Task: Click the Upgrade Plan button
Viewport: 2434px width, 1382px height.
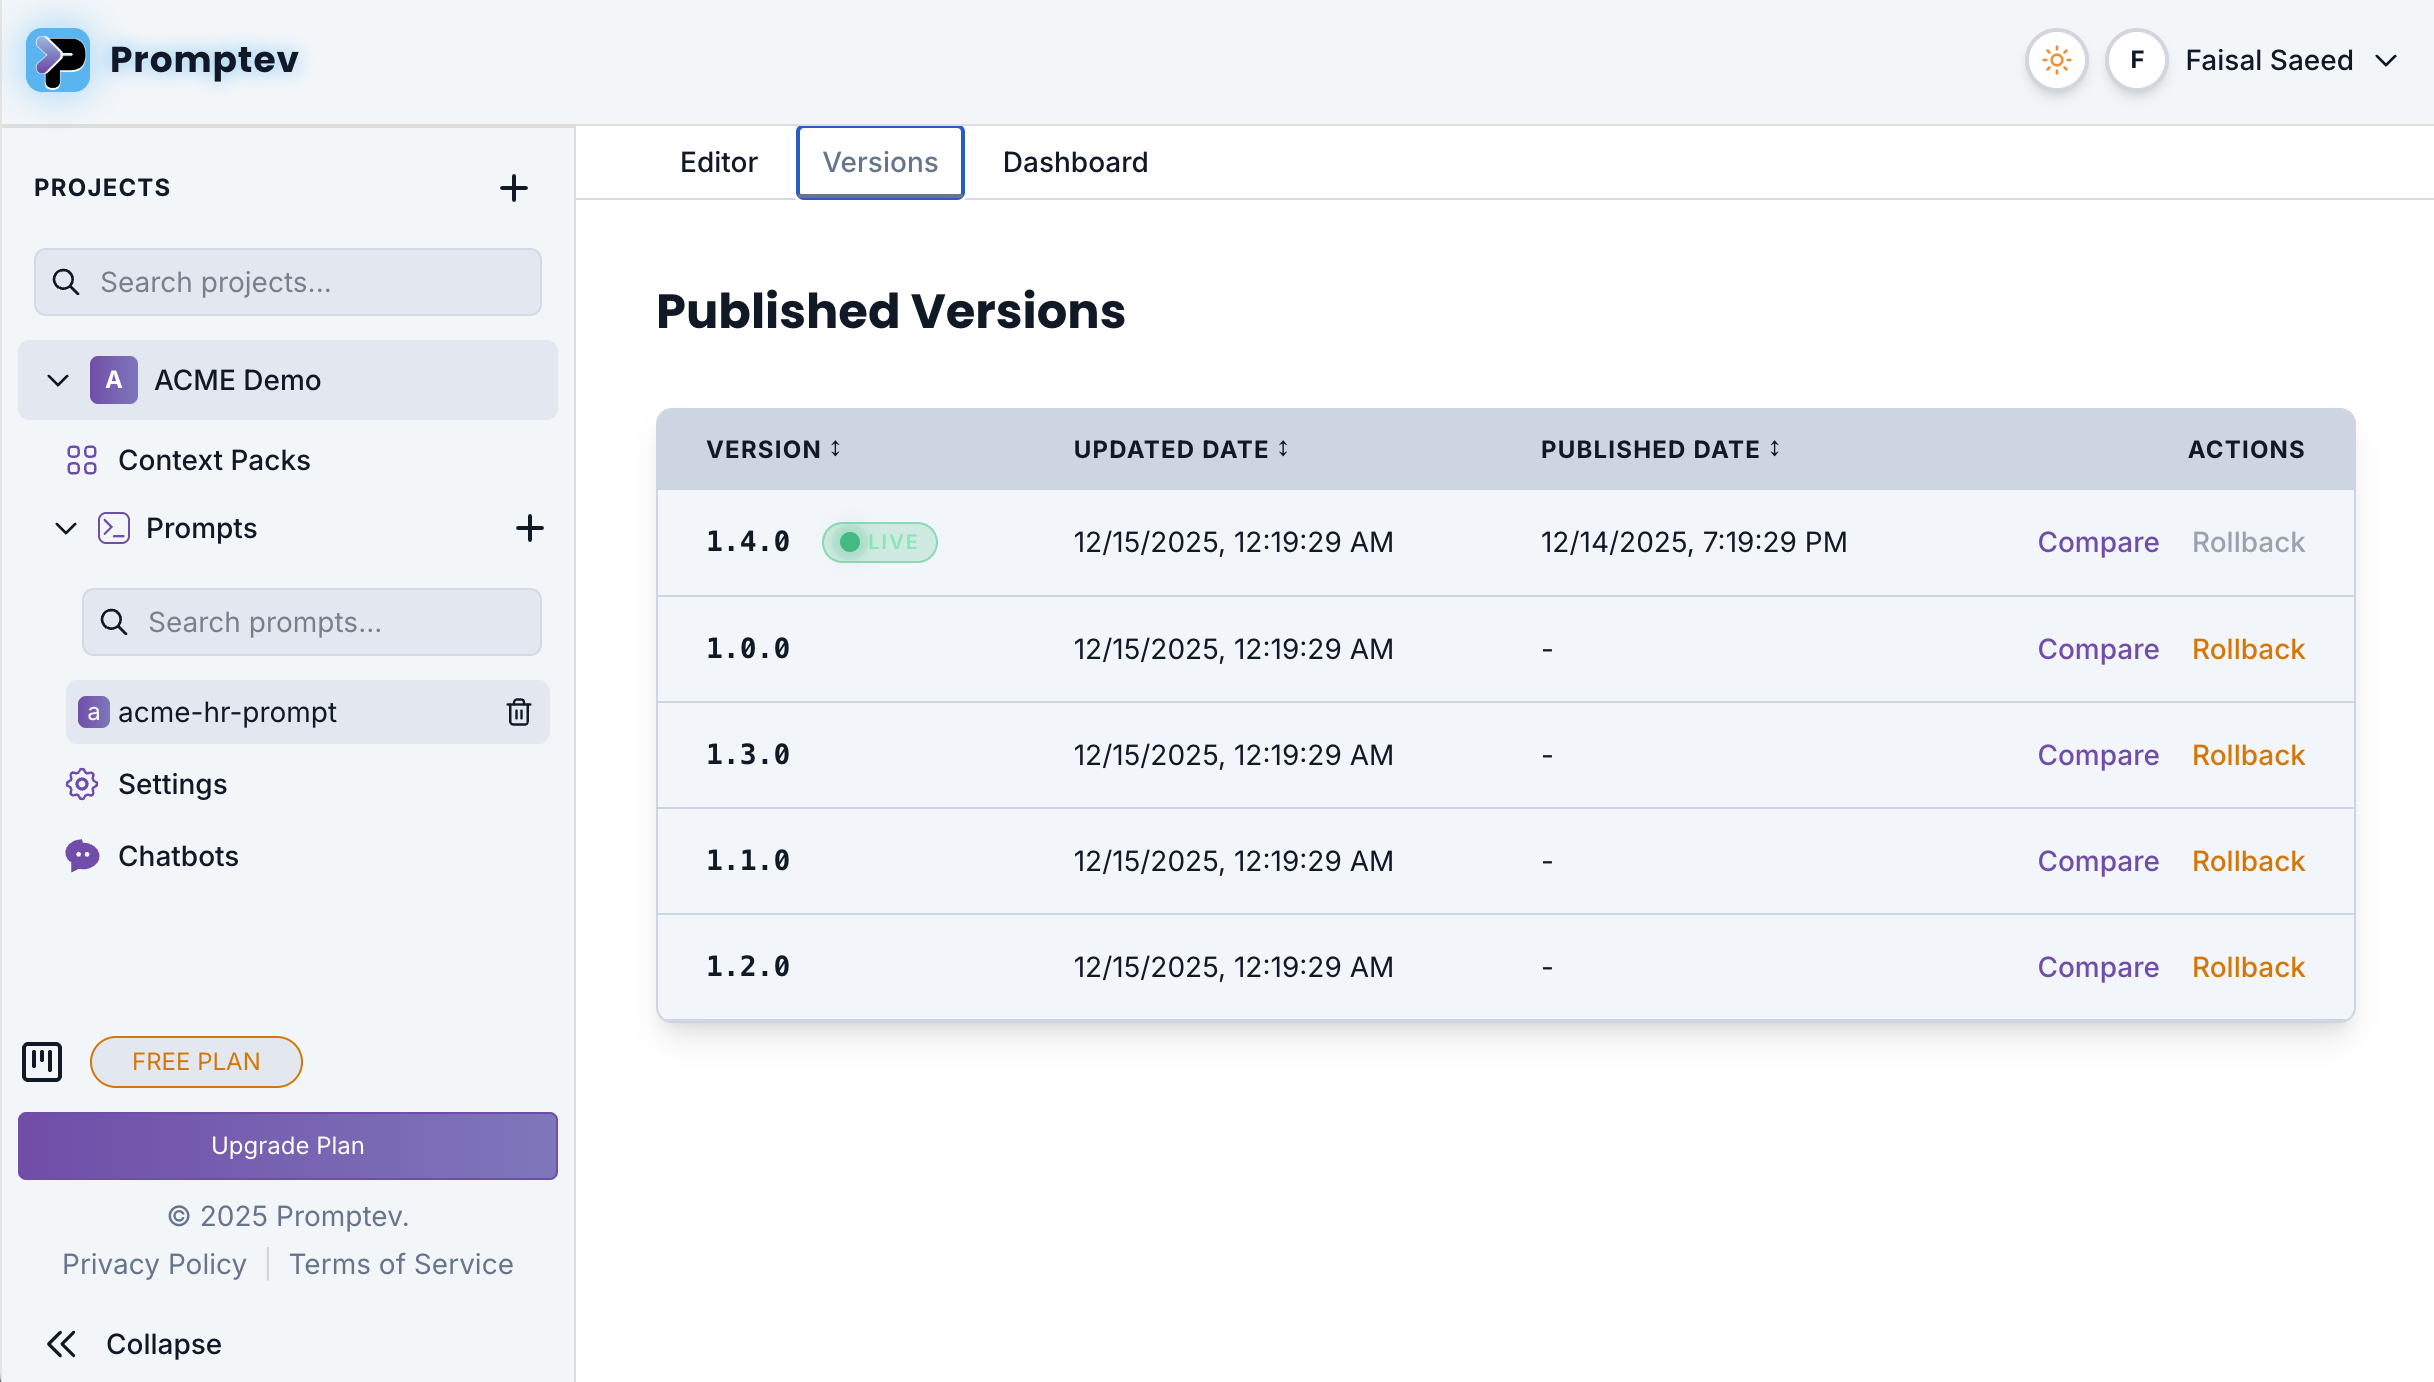Action: [288, 1146]
